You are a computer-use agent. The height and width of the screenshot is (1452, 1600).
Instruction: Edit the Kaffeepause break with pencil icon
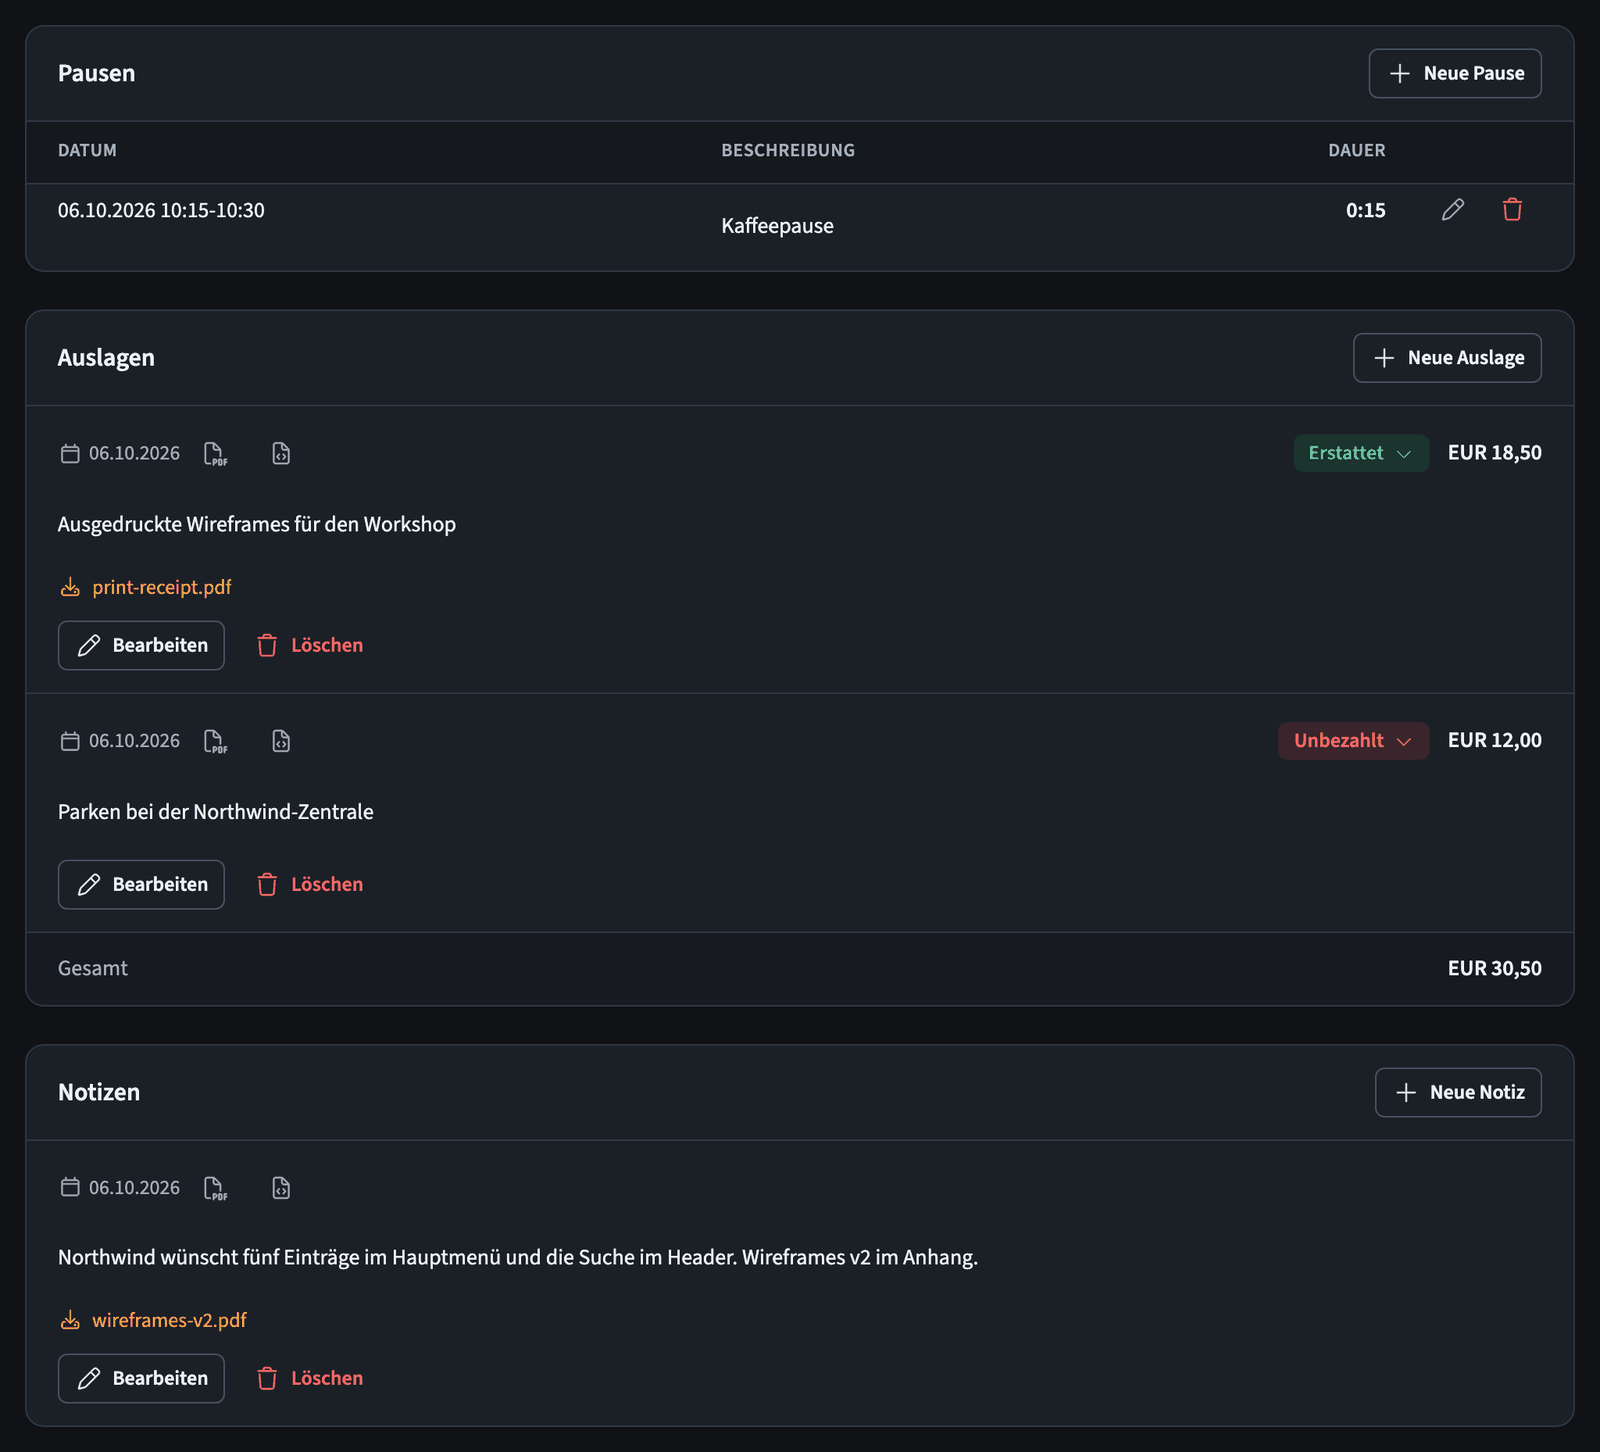click(1453, 210)
